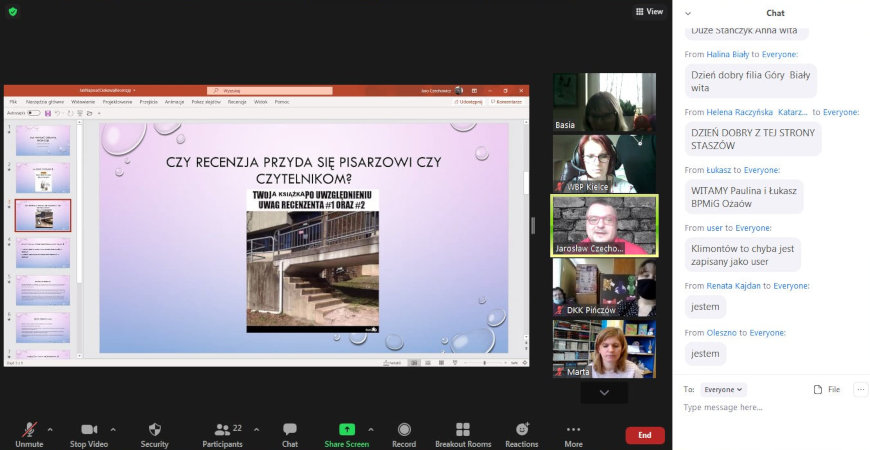Screen dimensions: 870x450
Task: Start slideshow icon in status bar
Action: pos(454,363)
